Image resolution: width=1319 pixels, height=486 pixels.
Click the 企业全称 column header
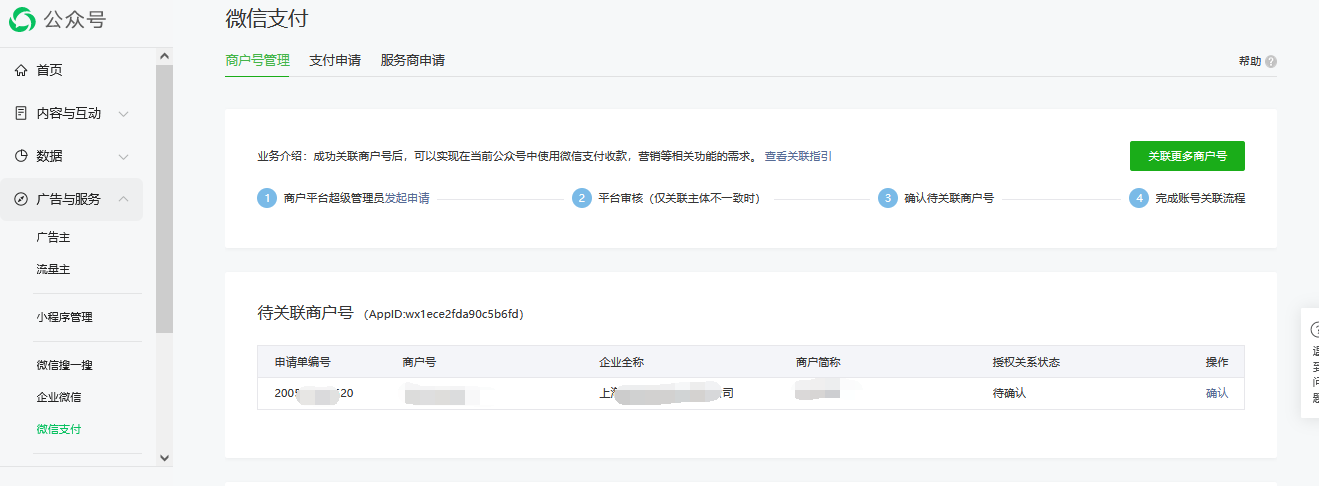(x=621, y=362)
